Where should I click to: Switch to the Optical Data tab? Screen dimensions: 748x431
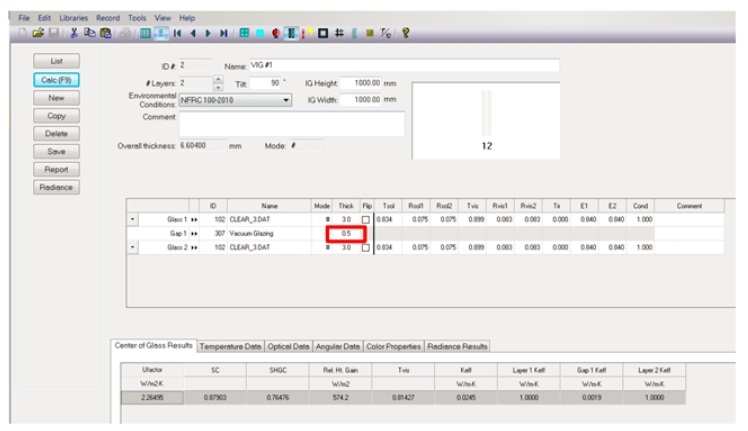tap(288, 346)
